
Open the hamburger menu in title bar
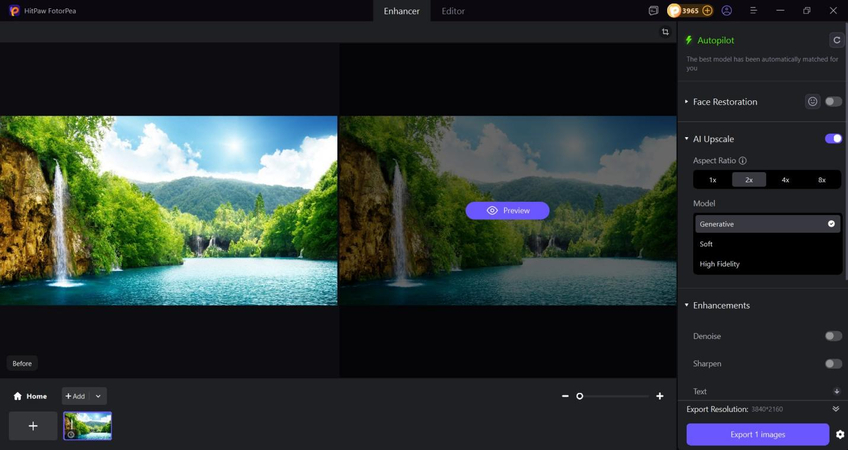753,11
